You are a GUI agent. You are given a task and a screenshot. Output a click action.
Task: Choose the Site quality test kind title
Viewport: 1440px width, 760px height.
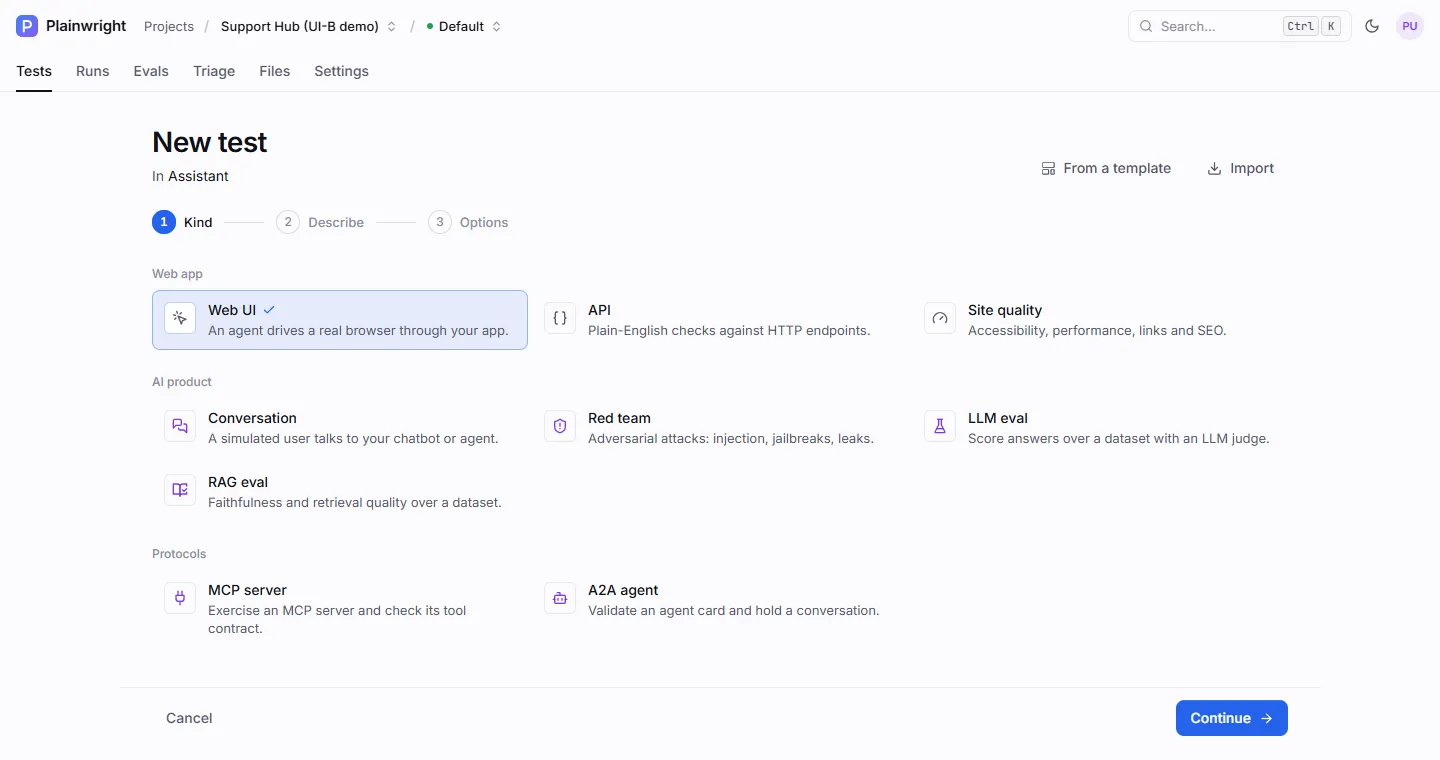(x=1005, y=310)
